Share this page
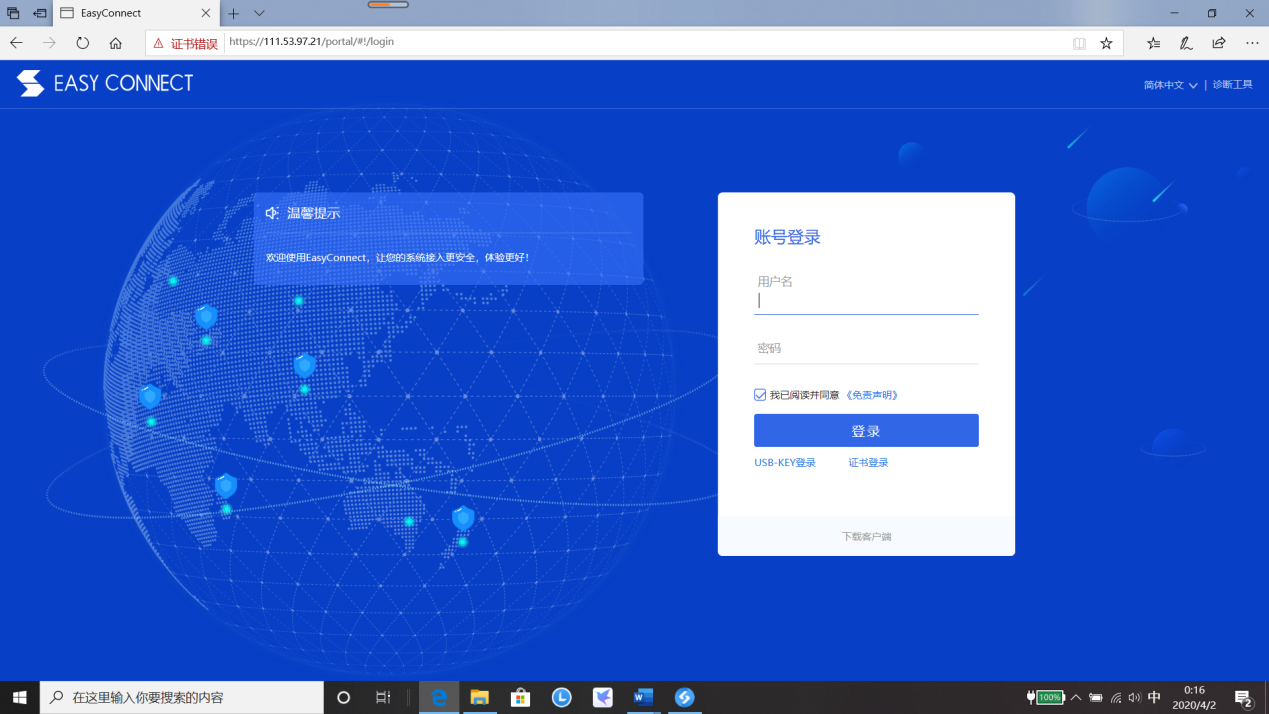Viewport: 1269px width, 714px height. (1219, 43)
